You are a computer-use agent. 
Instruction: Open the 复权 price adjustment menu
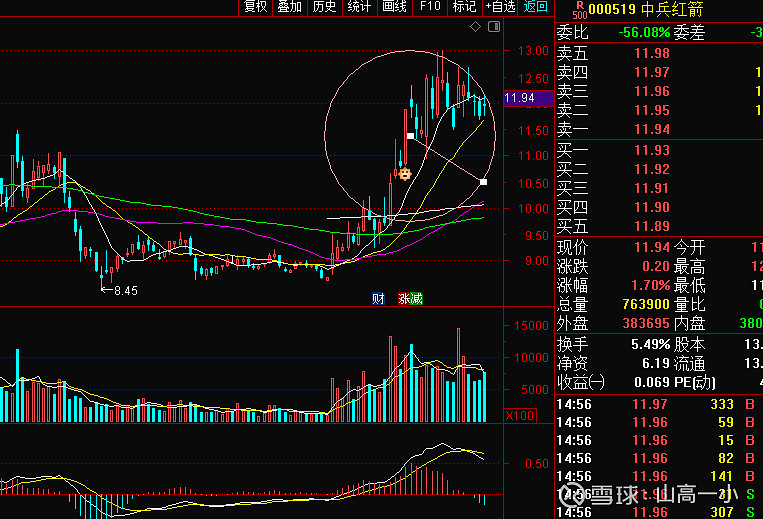tap(255, 7)
